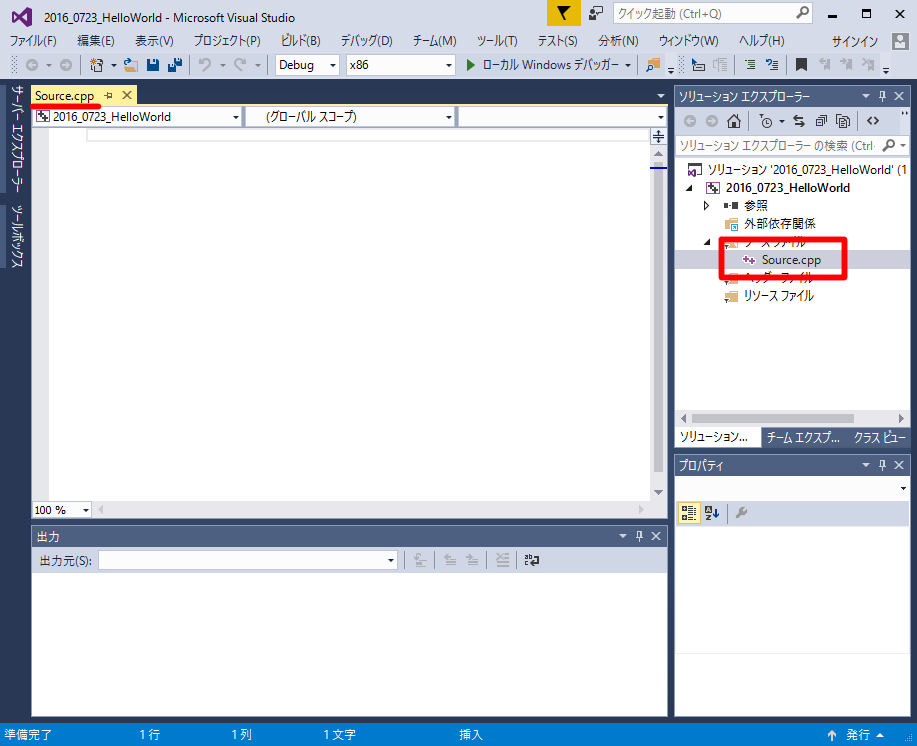
Task: Click the クイック起動 search field
Action: (x=712, y=13)
